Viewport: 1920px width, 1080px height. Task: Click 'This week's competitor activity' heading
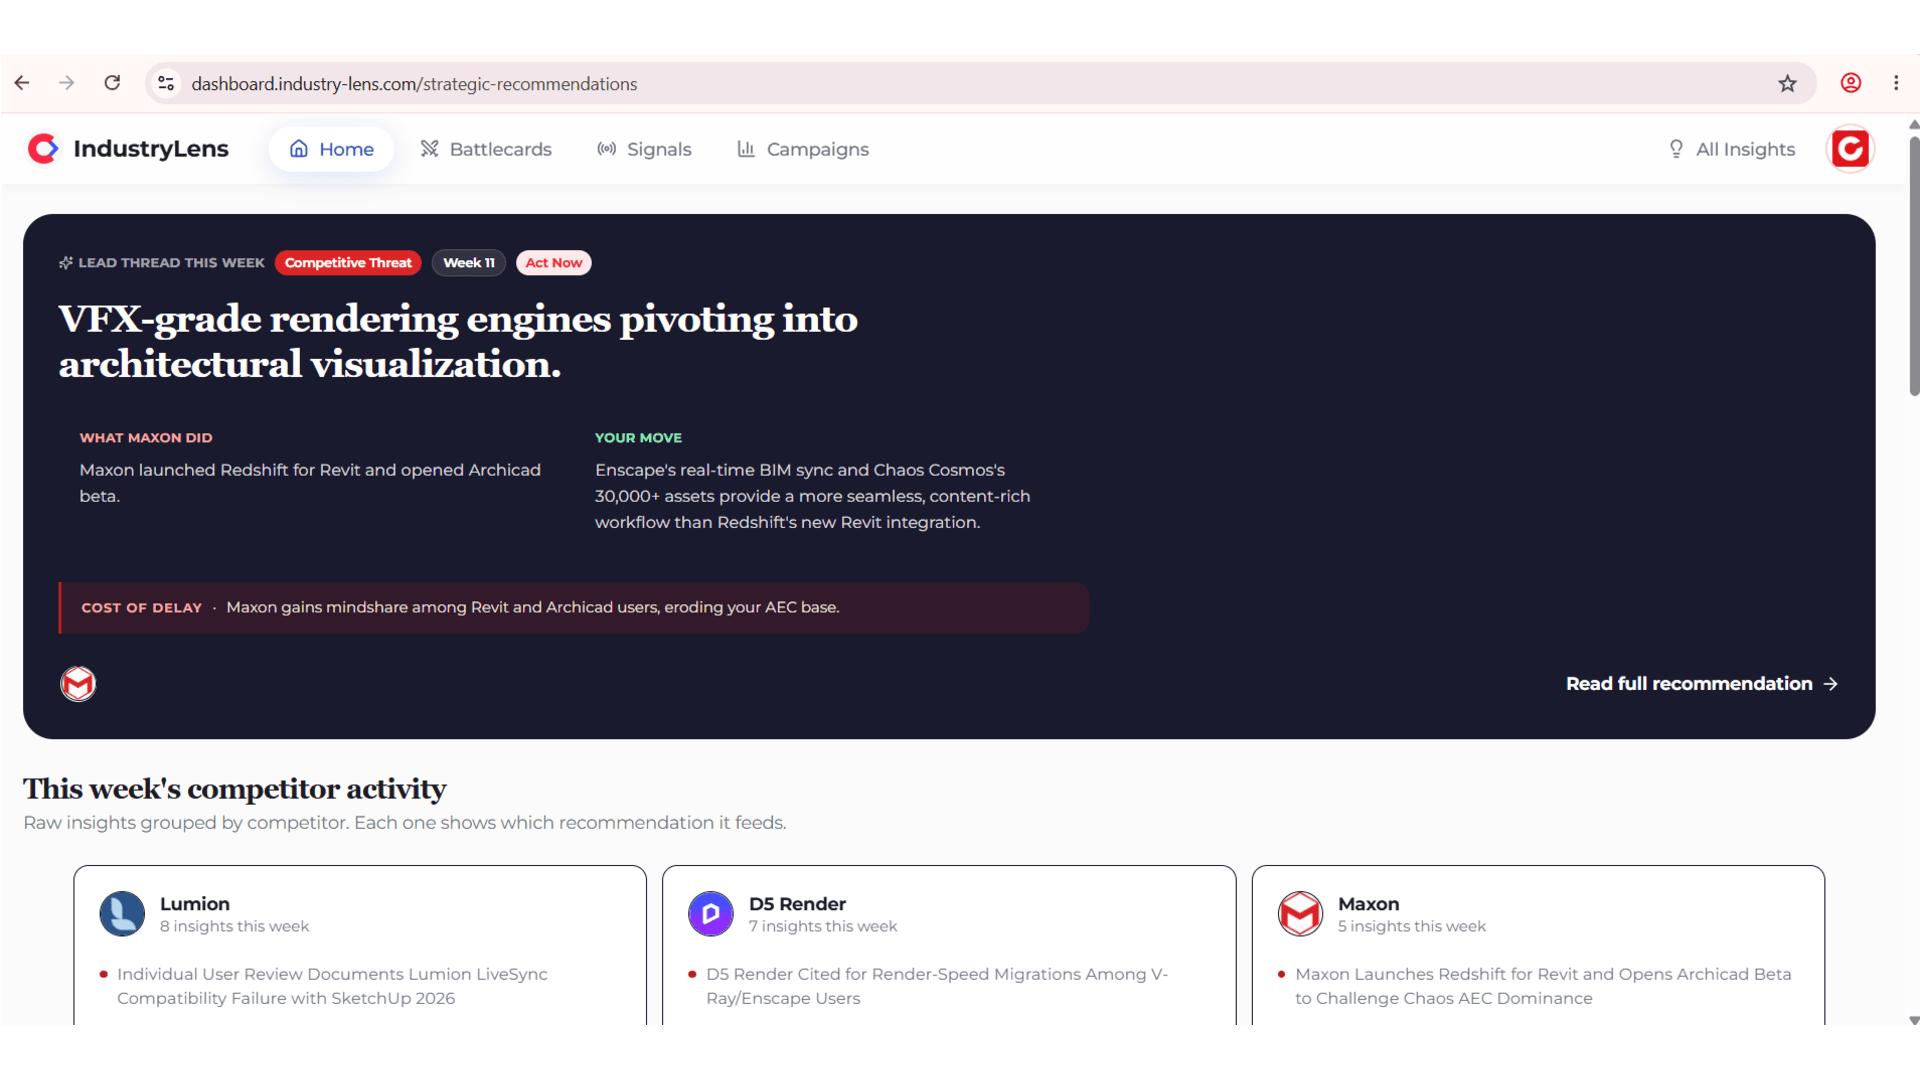[235, 789]
